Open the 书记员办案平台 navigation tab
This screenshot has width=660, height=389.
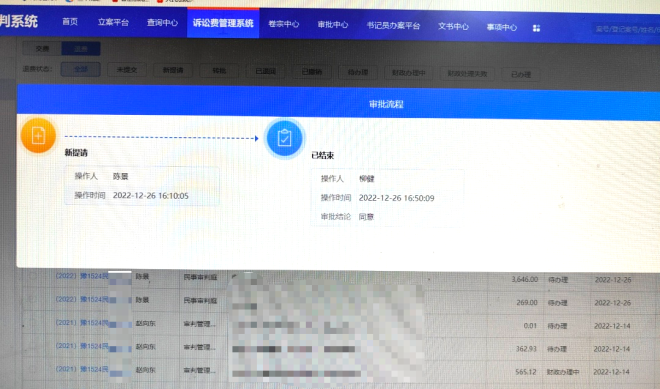393,26
